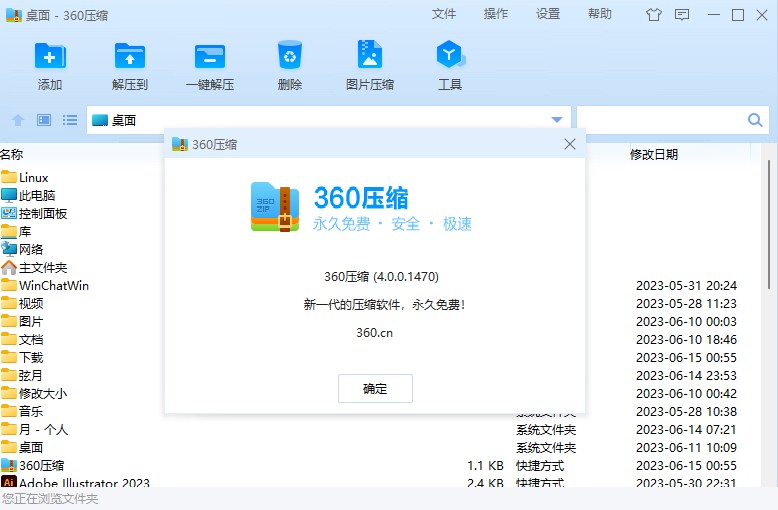Click the 此电脑 computer icon
Screen dimensions: 778x510
coord(9,195)
